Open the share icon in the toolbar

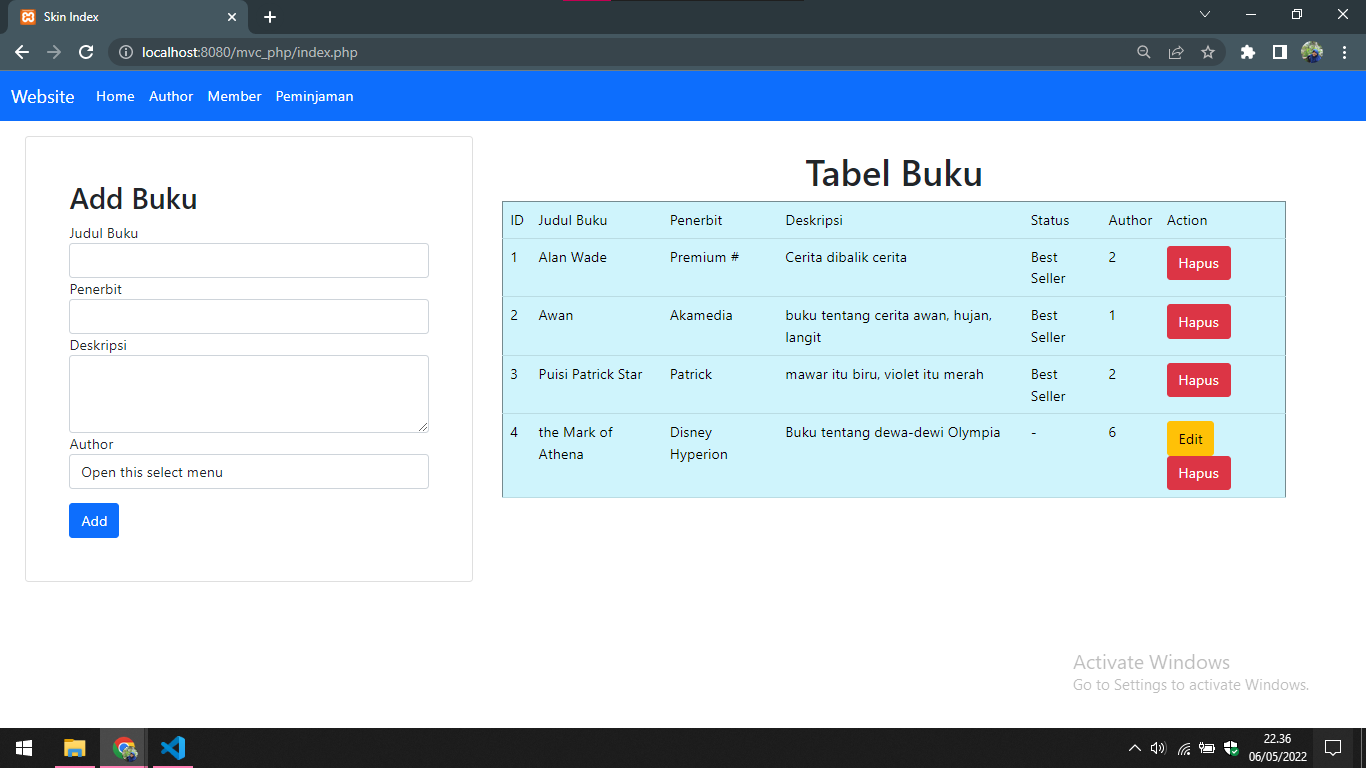click(1176, 52)
